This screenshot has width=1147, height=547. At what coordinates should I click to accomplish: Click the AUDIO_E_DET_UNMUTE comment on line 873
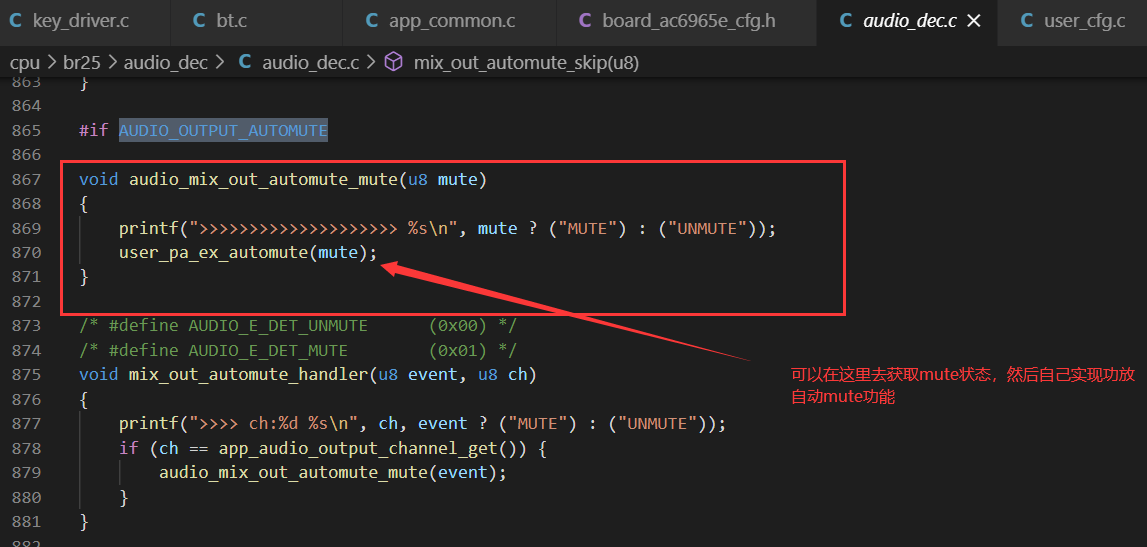[x=298, y=325]
